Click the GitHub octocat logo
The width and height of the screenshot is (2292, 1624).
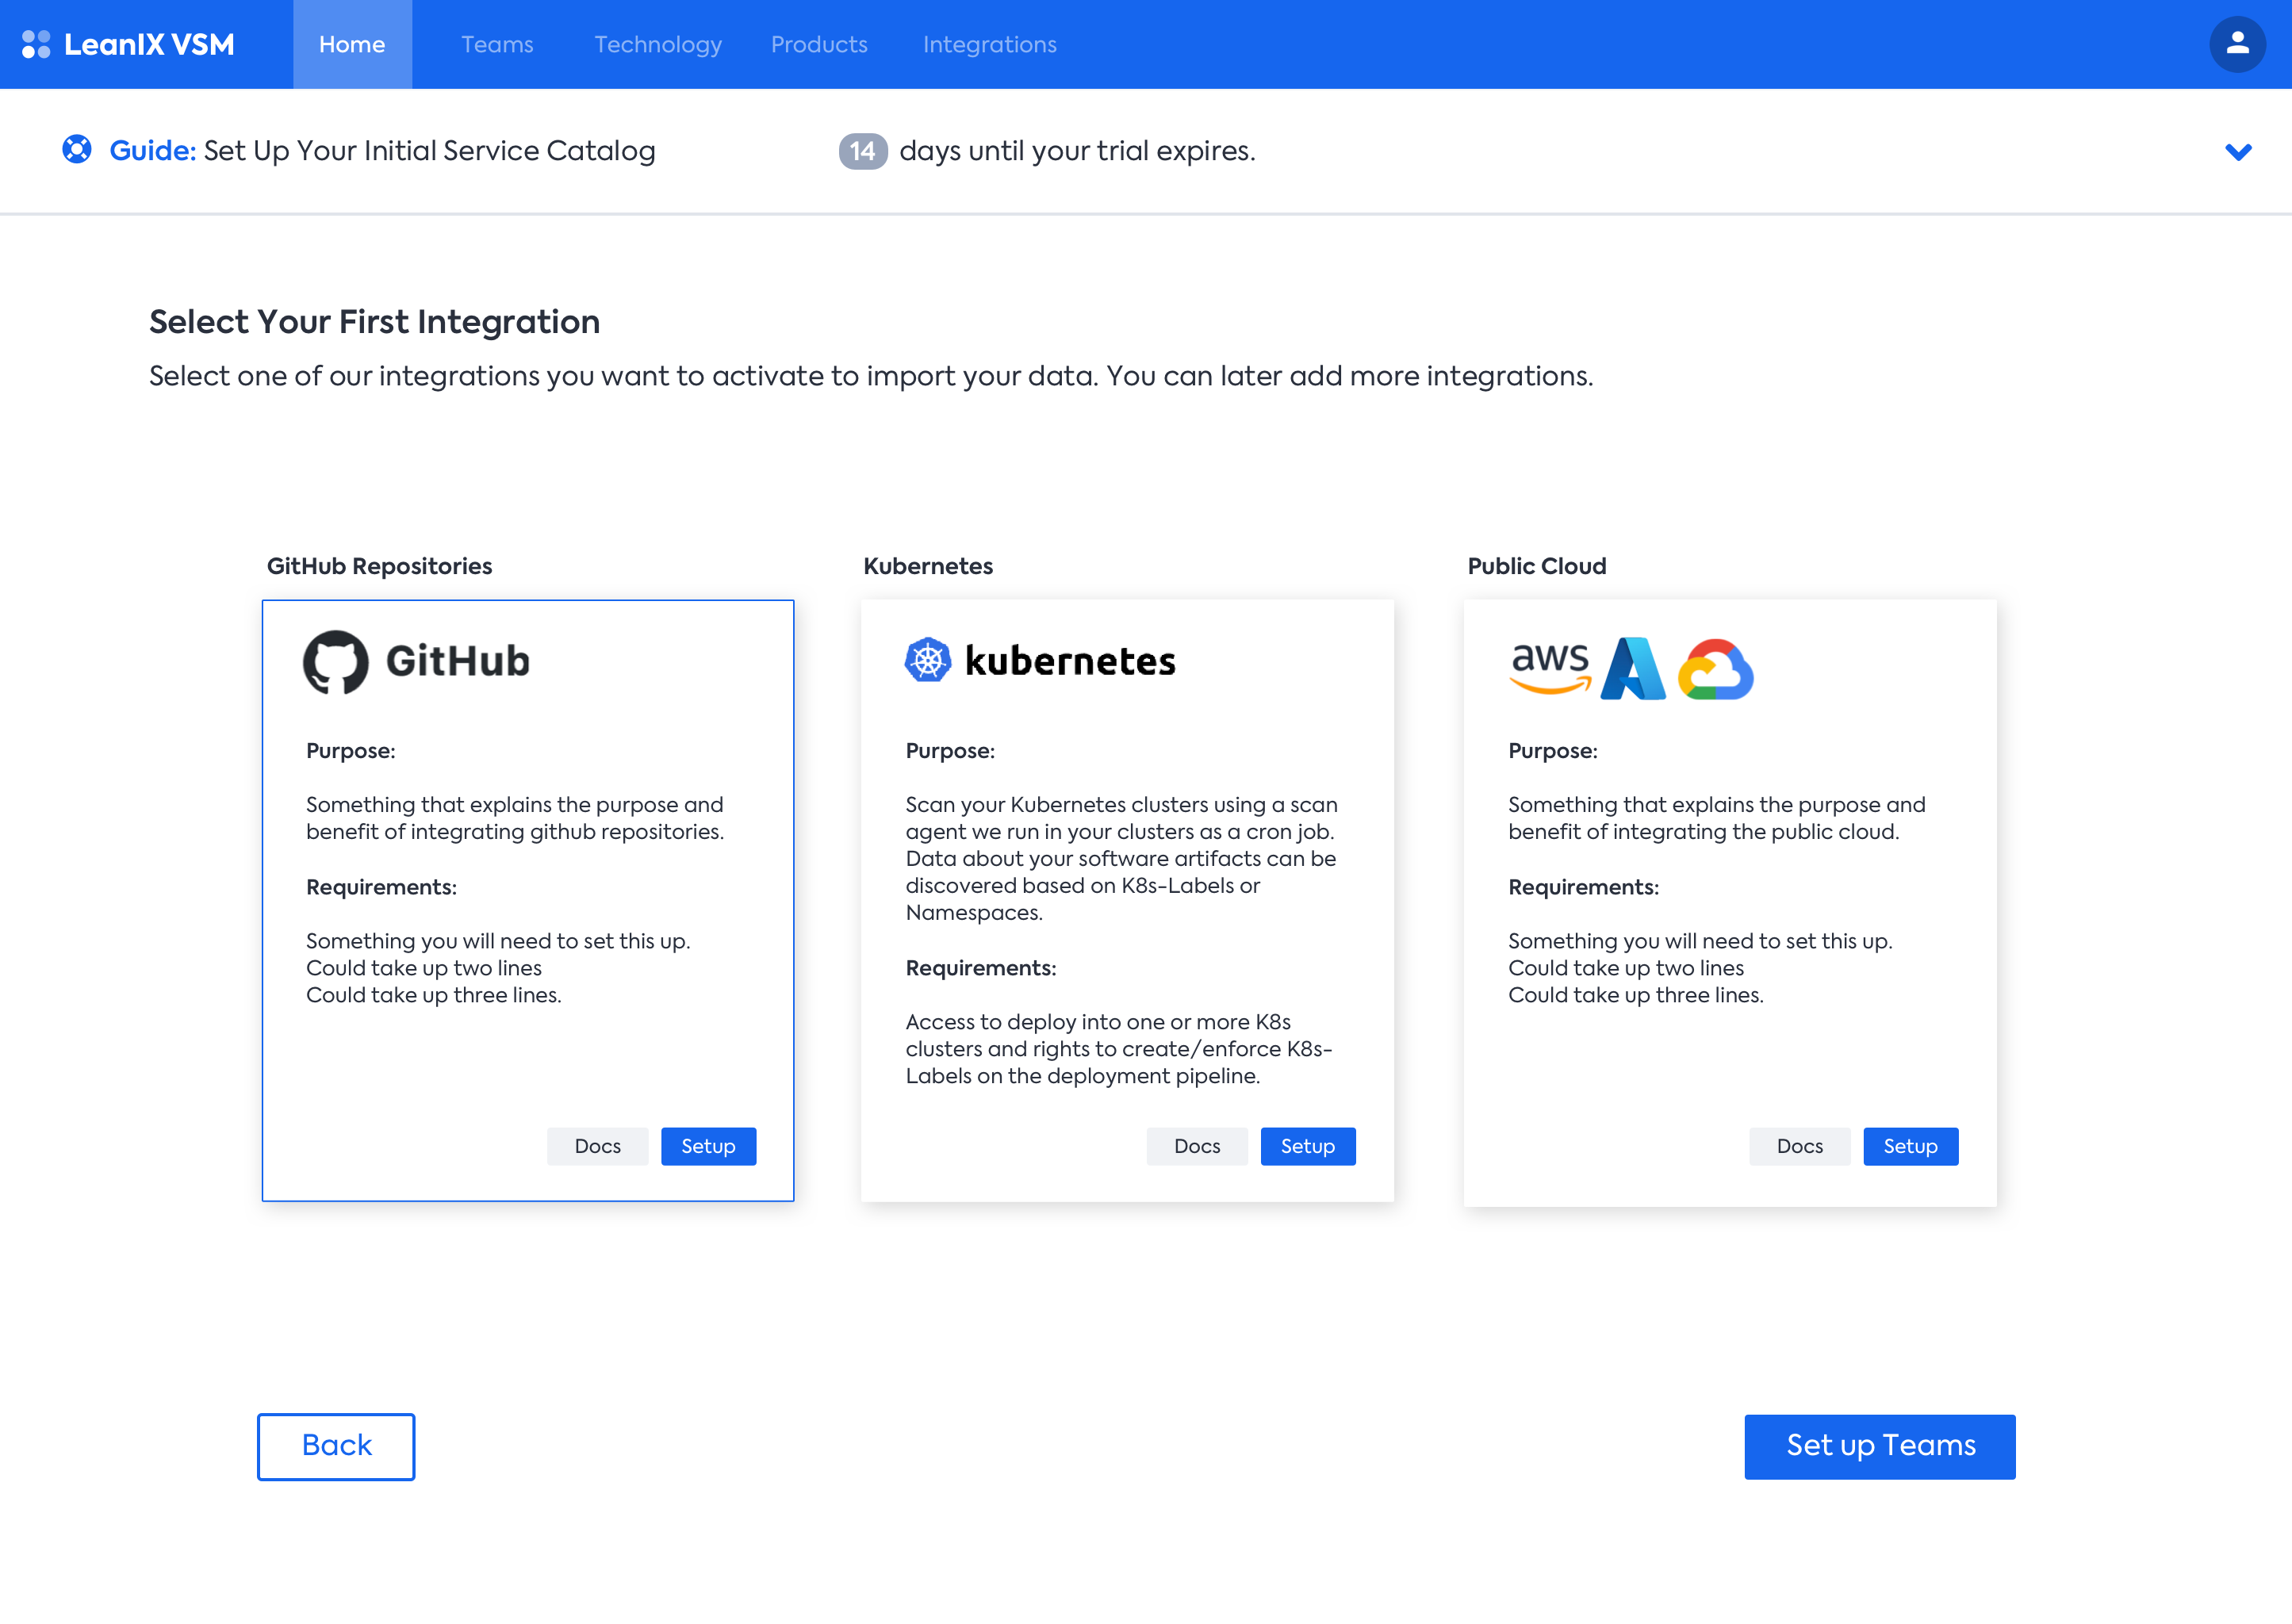click(x=336, y=661)
